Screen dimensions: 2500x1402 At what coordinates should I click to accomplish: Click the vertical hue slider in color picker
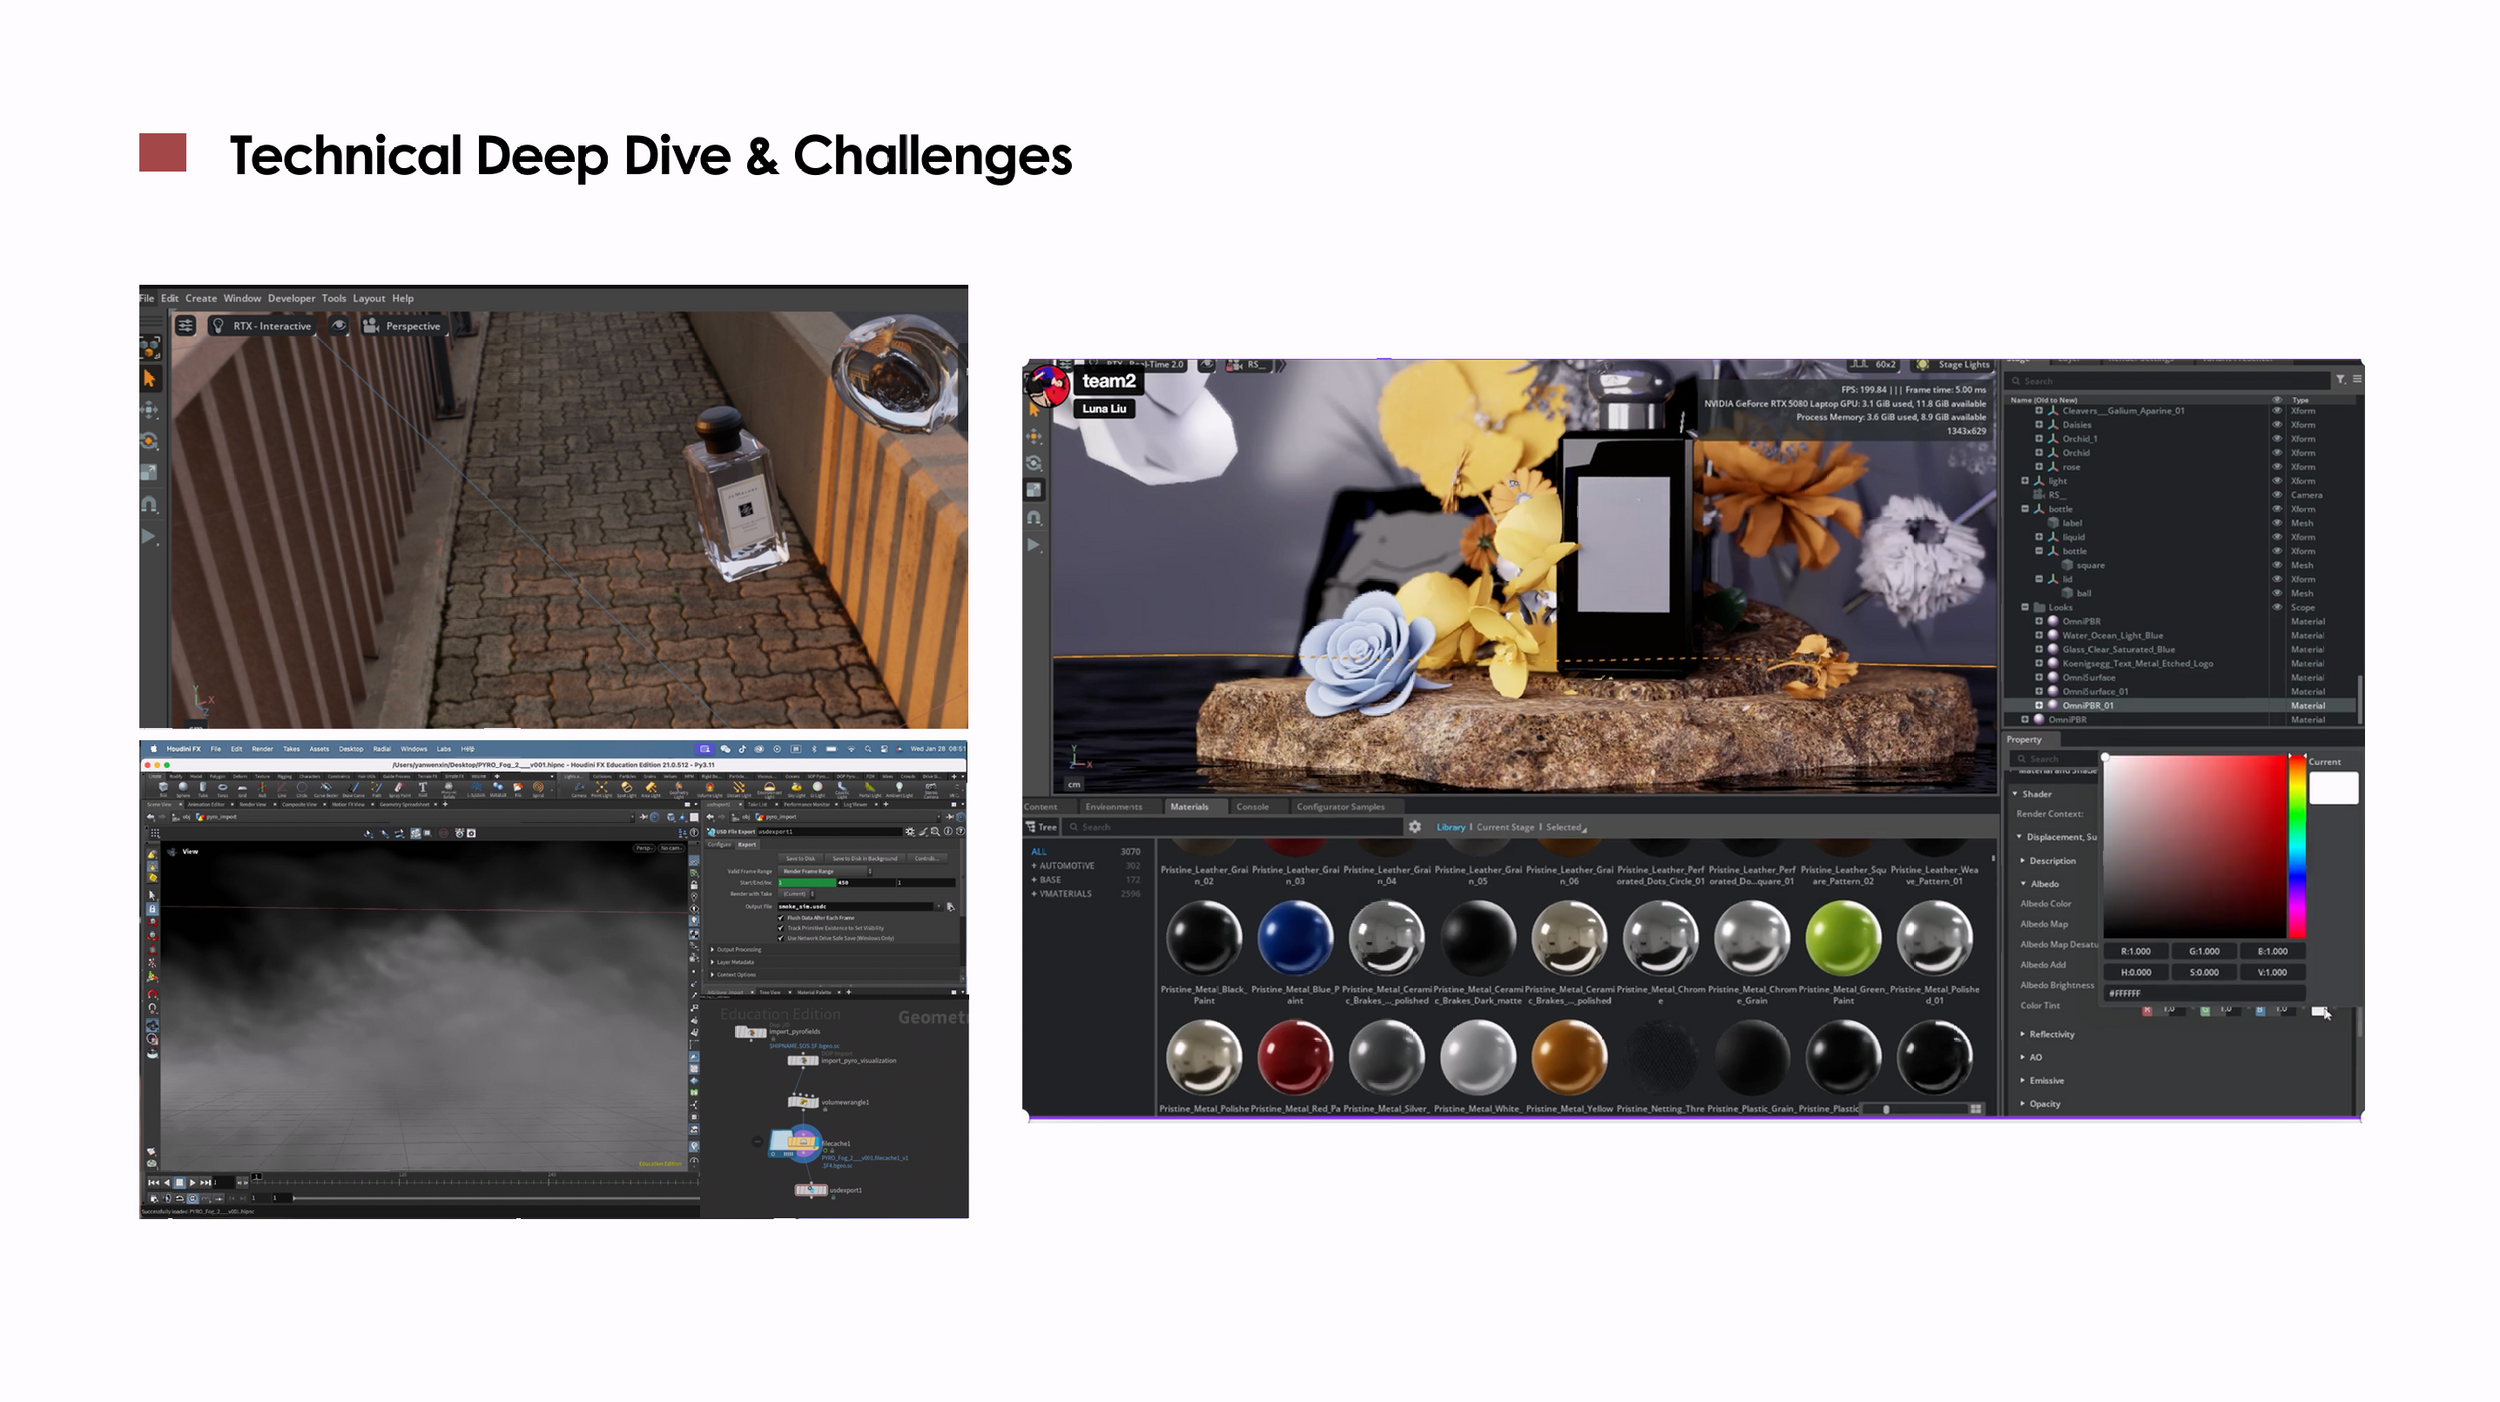2297,845
